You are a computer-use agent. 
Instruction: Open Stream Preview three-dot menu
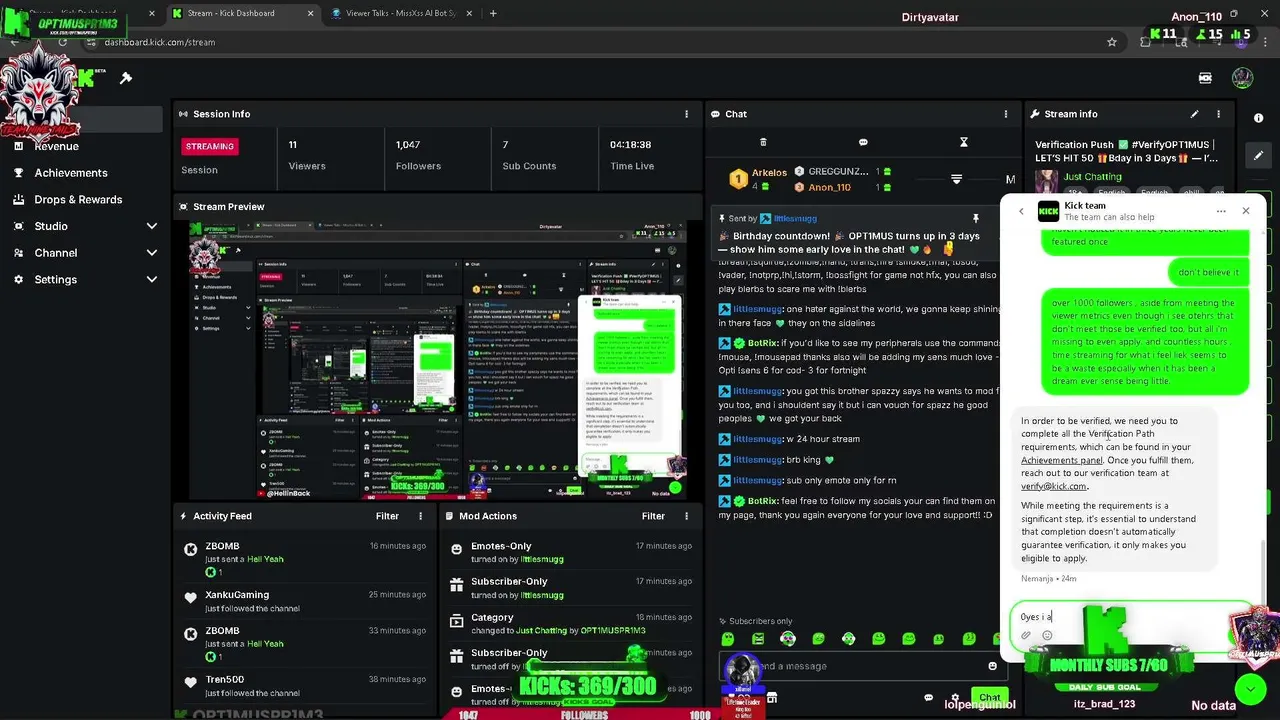(686, 207)
